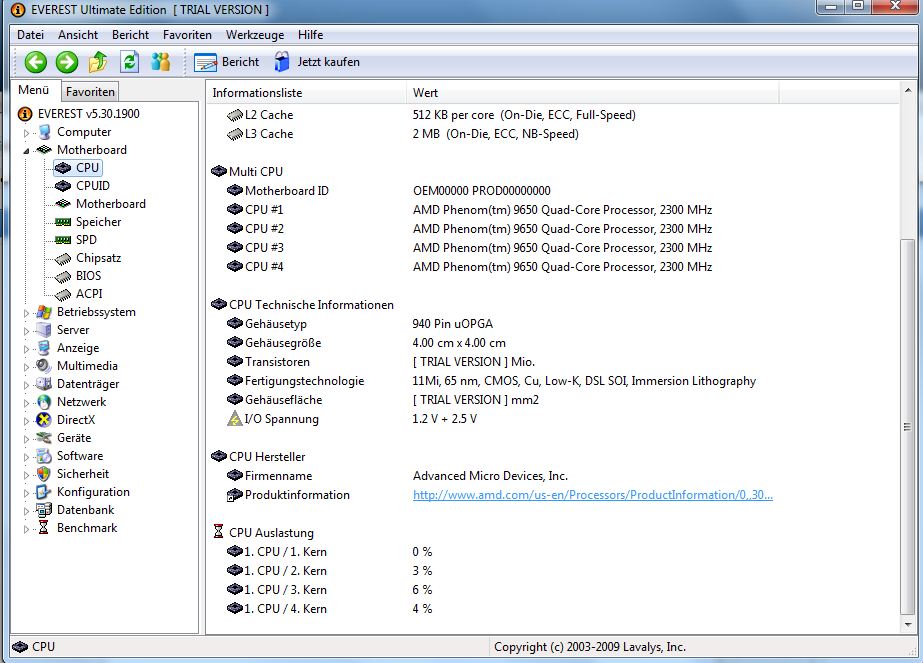923x663 pixels.
Task: Expand the Datenträger tree node
Action: 26,385
